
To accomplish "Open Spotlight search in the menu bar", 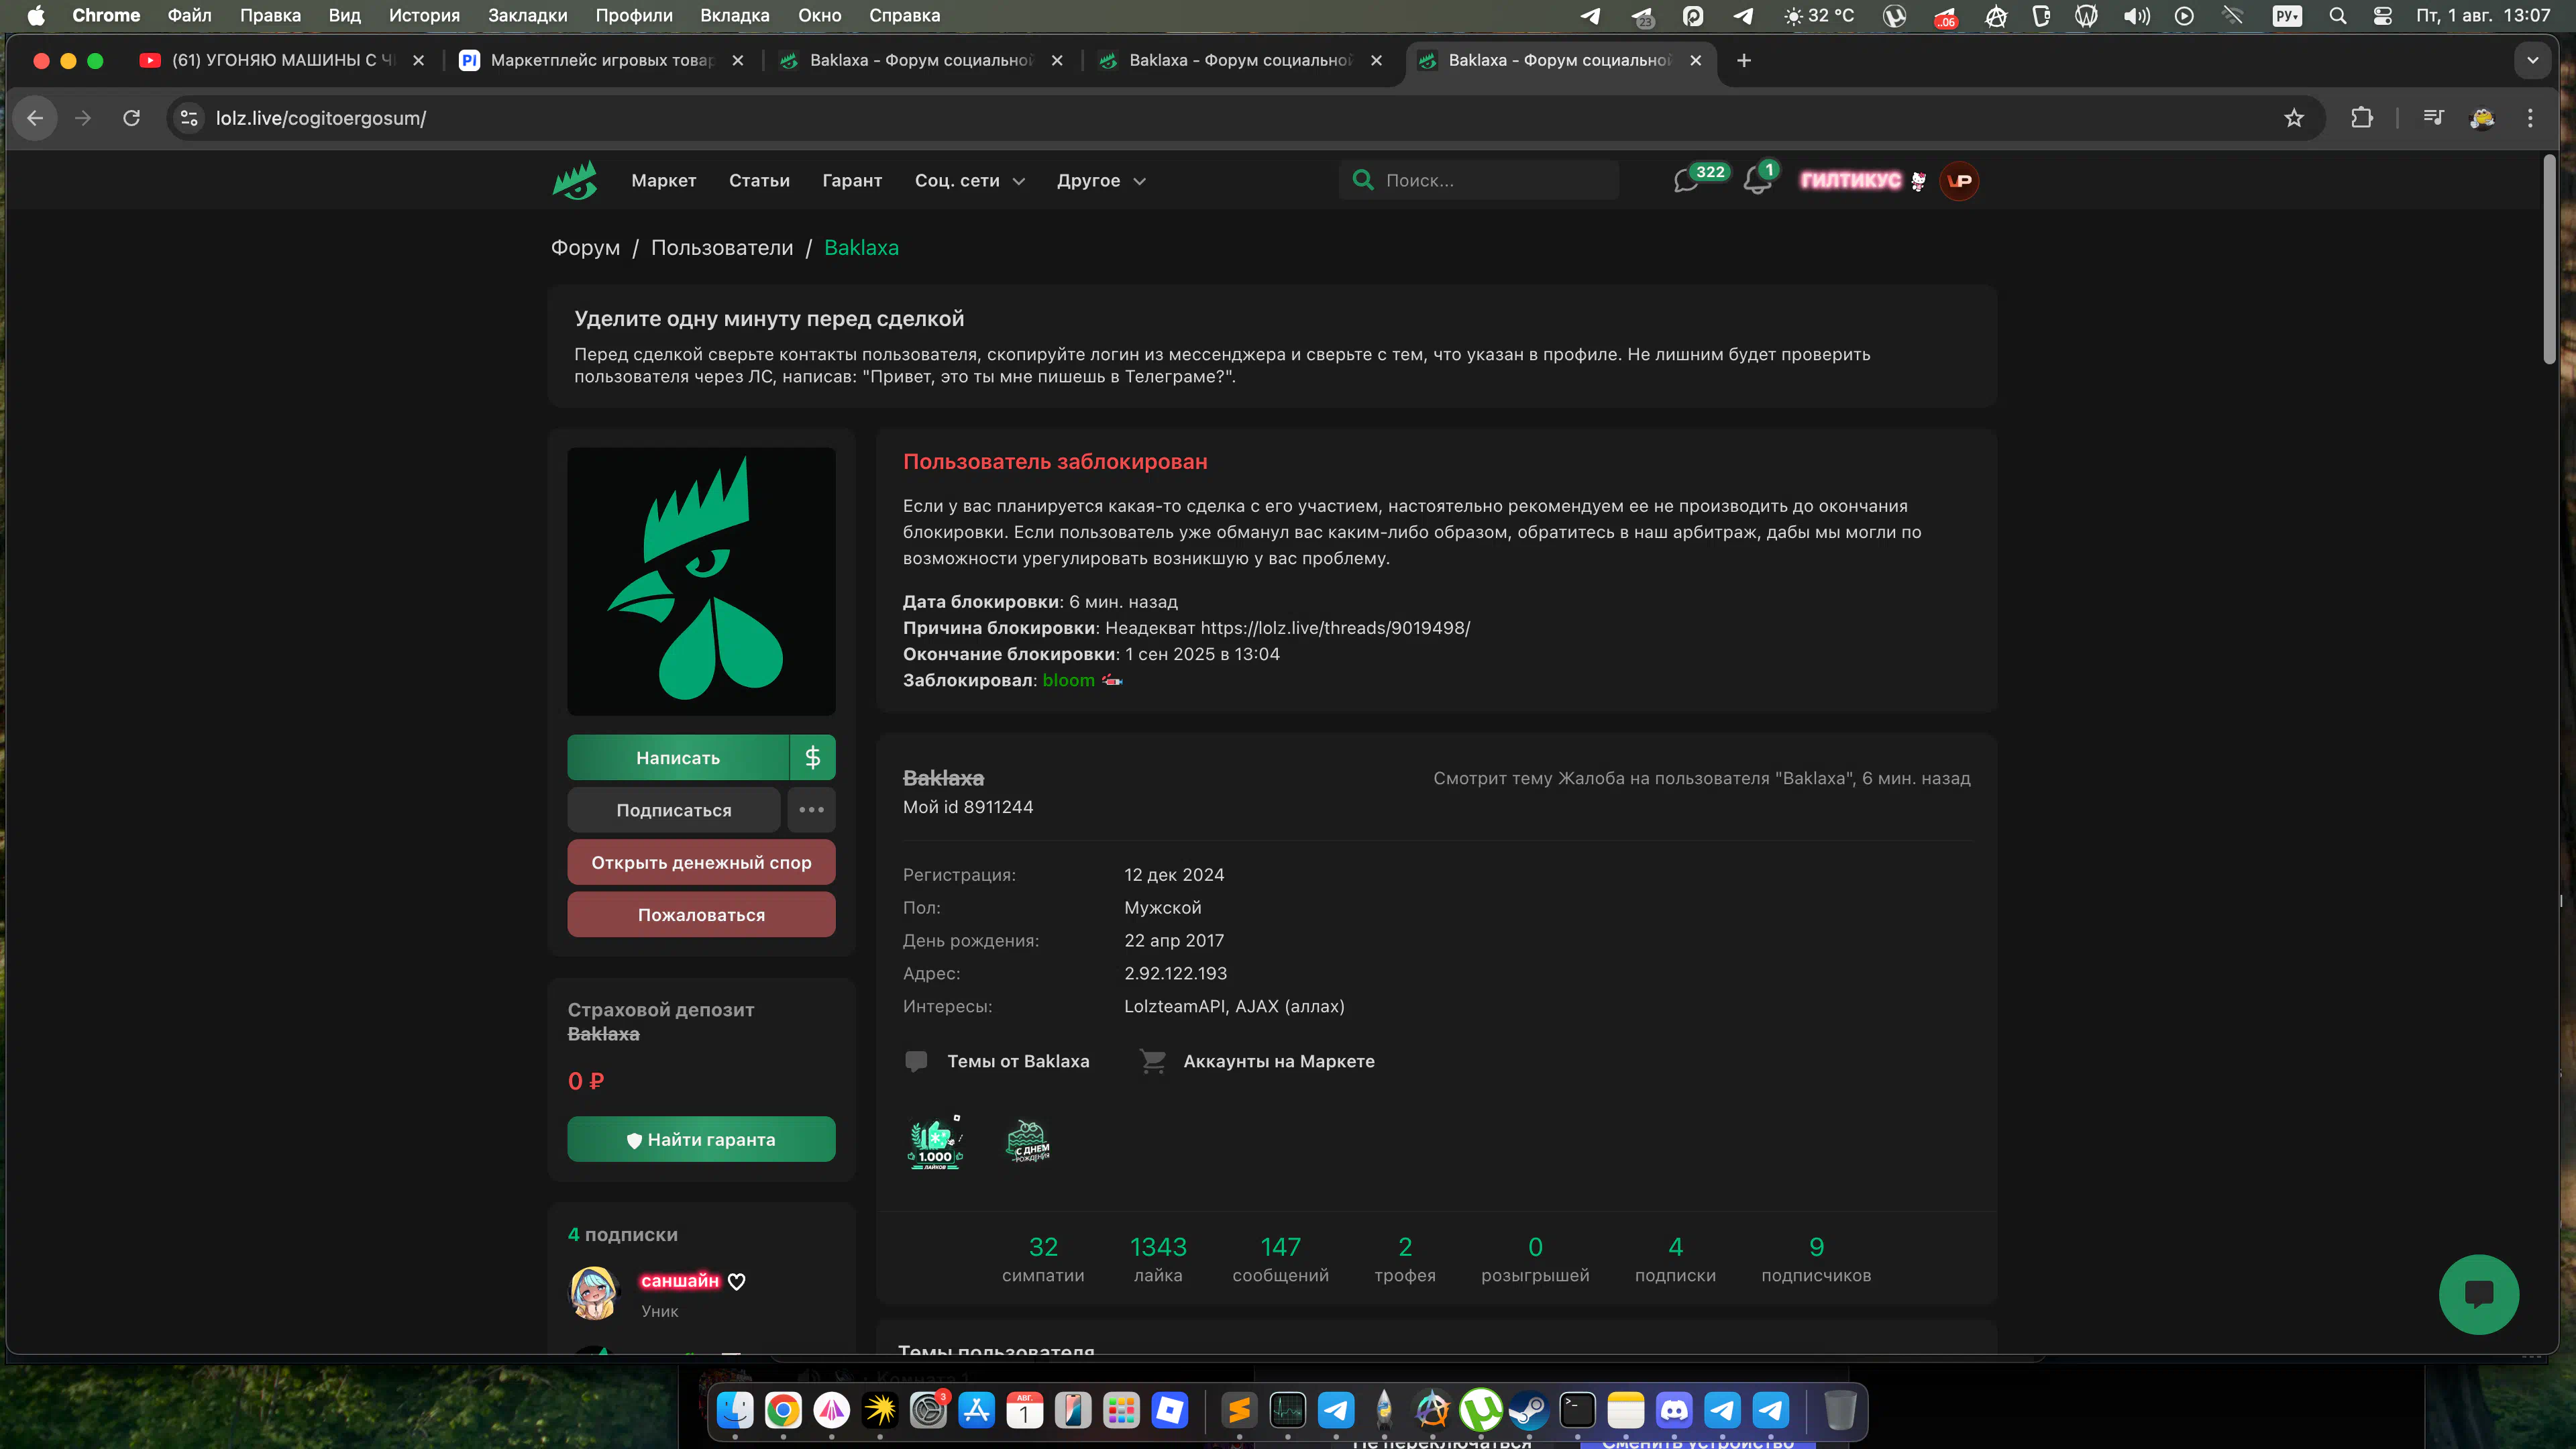I will click(2337, 15).
